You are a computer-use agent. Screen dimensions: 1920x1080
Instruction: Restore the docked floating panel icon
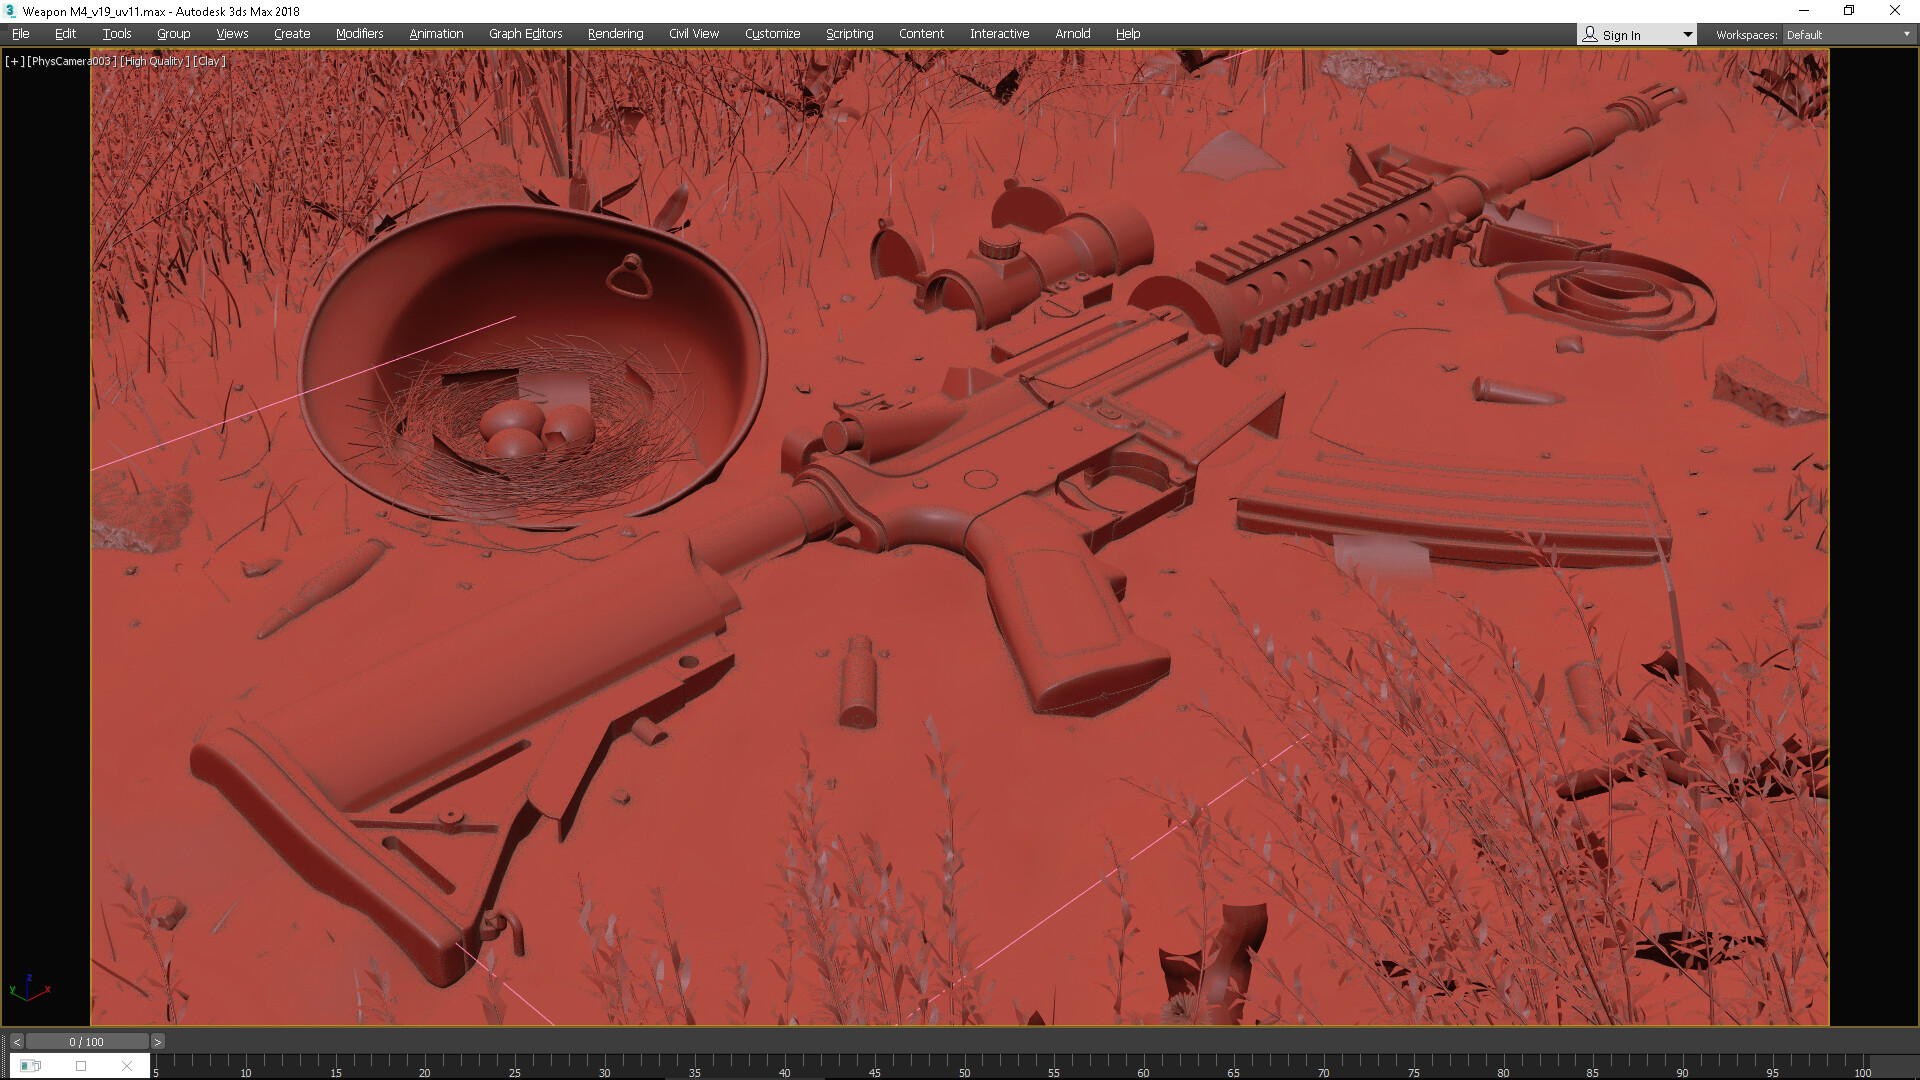(x=31, y=1066)
